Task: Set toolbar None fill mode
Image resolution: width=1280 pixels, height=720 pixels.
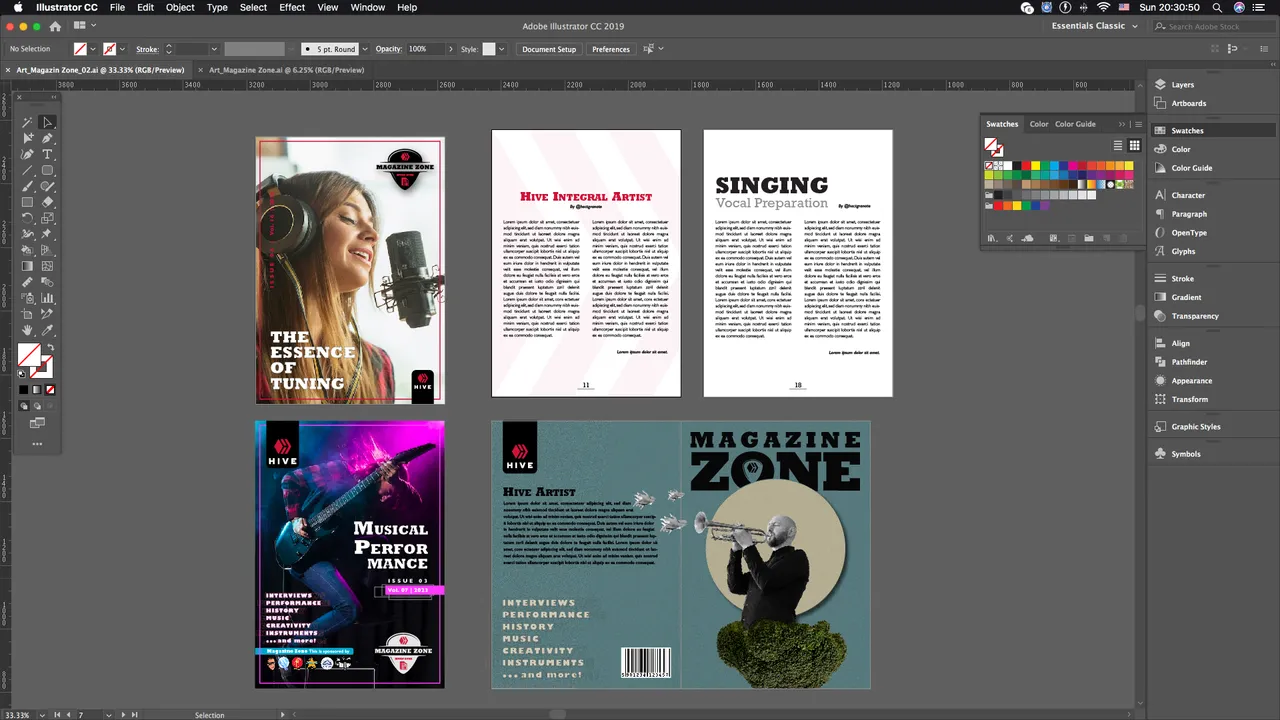Action: pos(51,389)
